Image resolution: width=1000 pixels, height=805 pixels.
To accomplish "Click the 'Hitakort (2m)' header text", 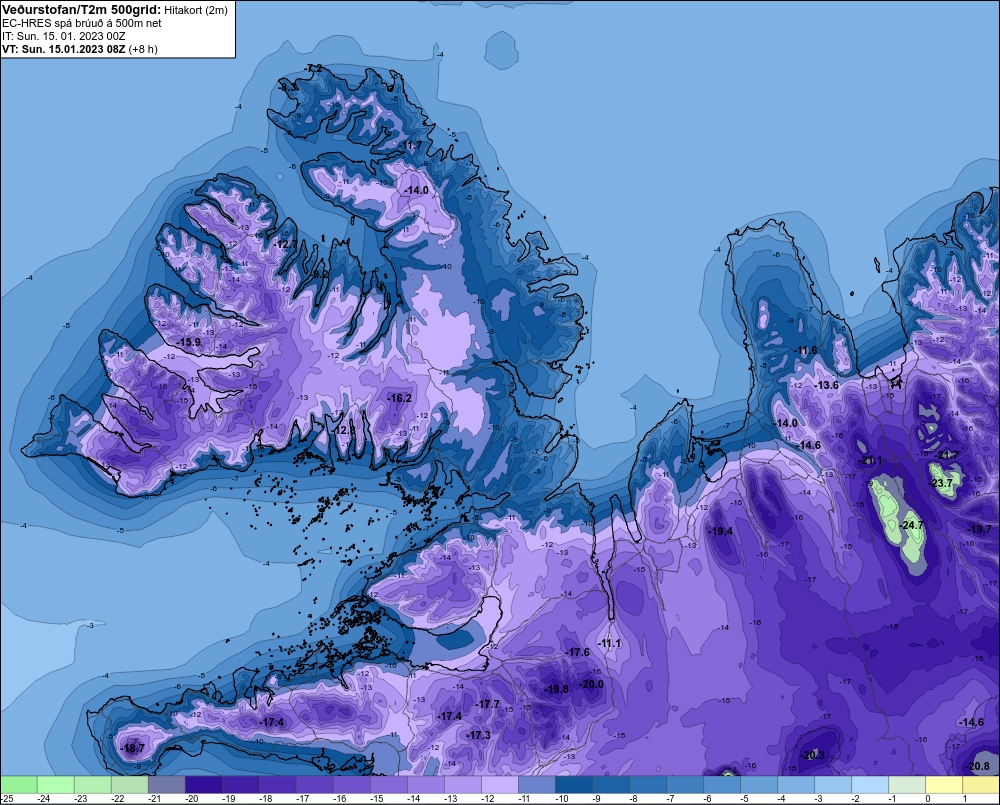I will (x=196, y=10).
